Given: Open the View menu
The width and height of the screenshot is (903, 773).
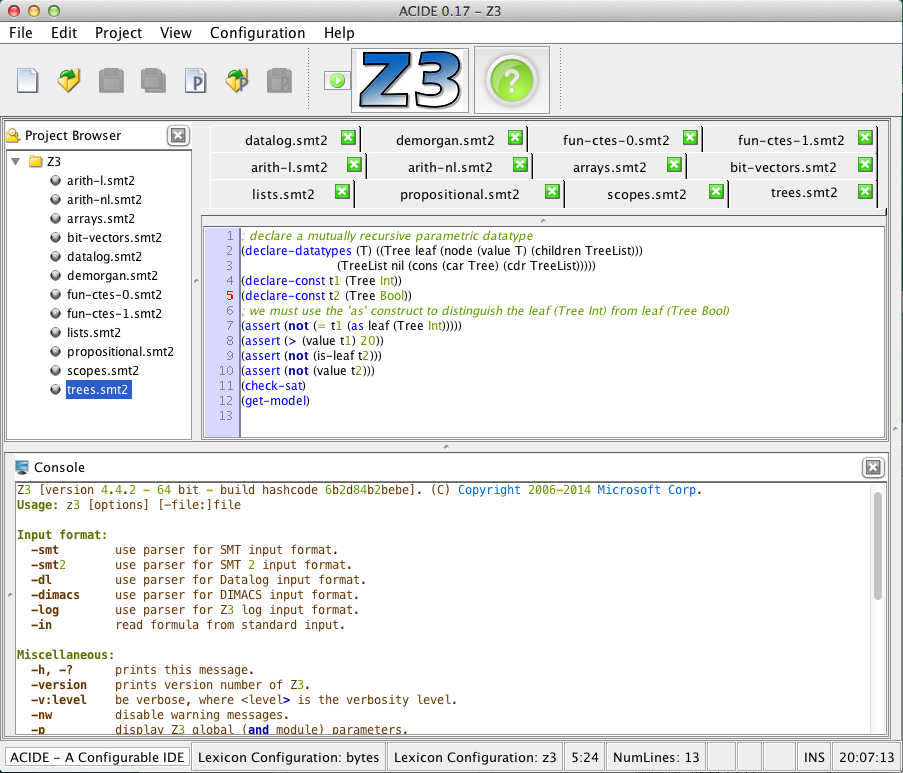Looking at the screenshot, I should tap(176, 33).
